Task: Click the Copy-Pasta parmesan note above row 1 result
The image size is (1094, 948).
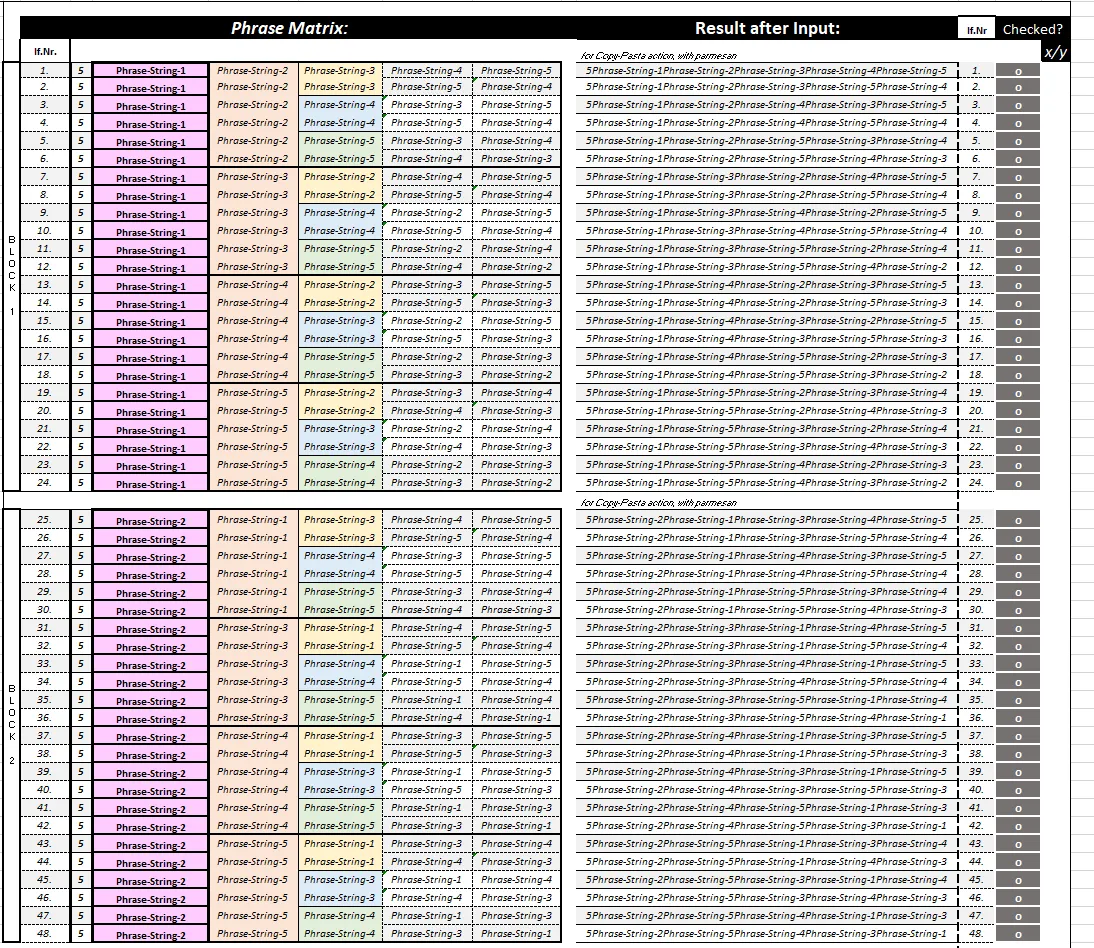Action: (659, 56)
